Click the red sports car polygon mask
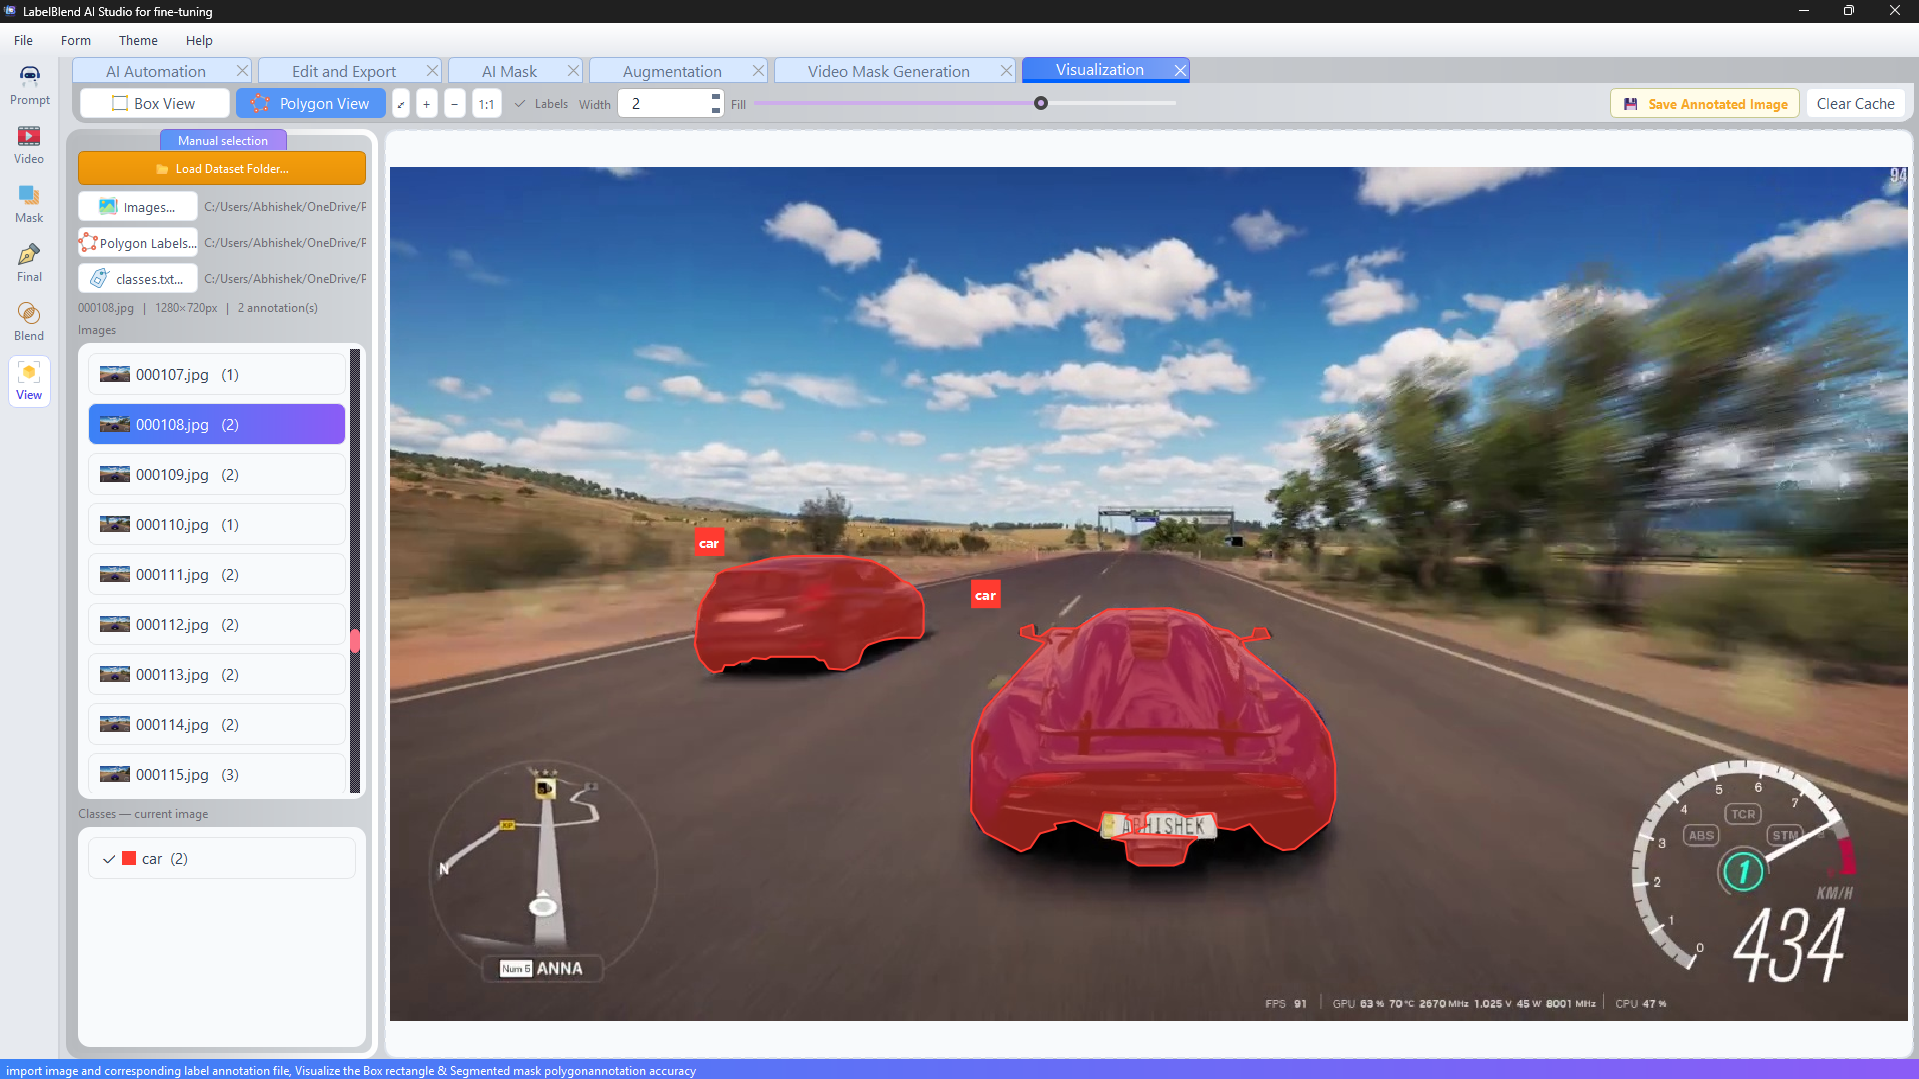 coord(1152,735)
